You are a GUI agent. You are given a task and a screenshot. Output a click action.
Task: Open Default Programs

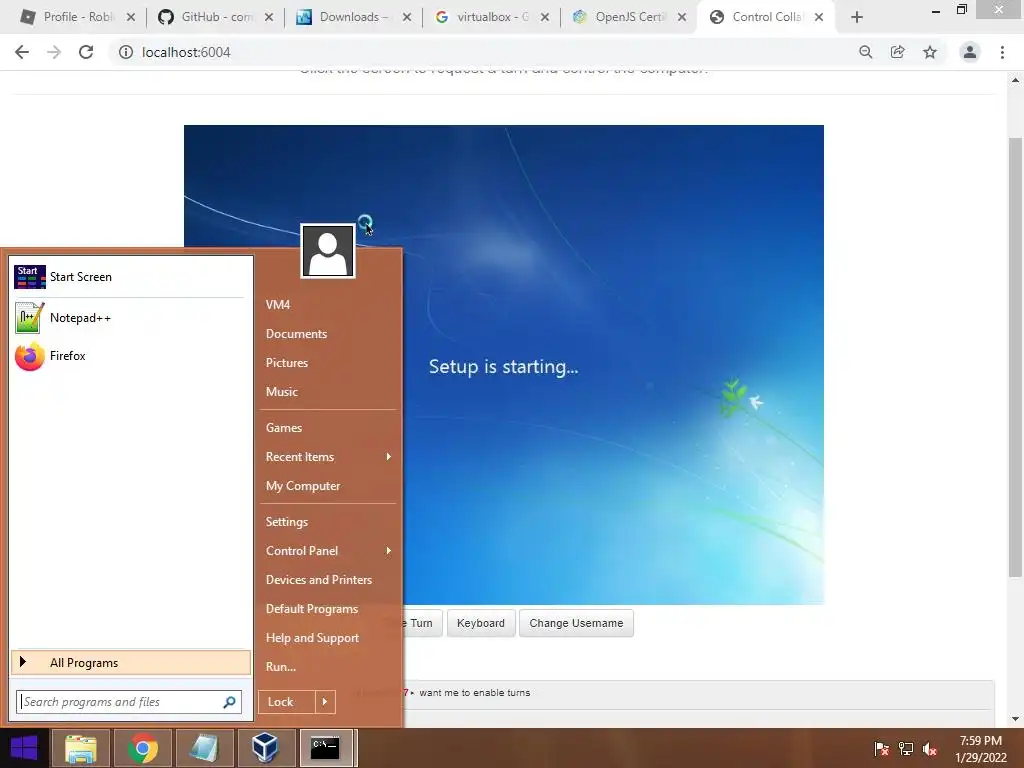[312, 609]
